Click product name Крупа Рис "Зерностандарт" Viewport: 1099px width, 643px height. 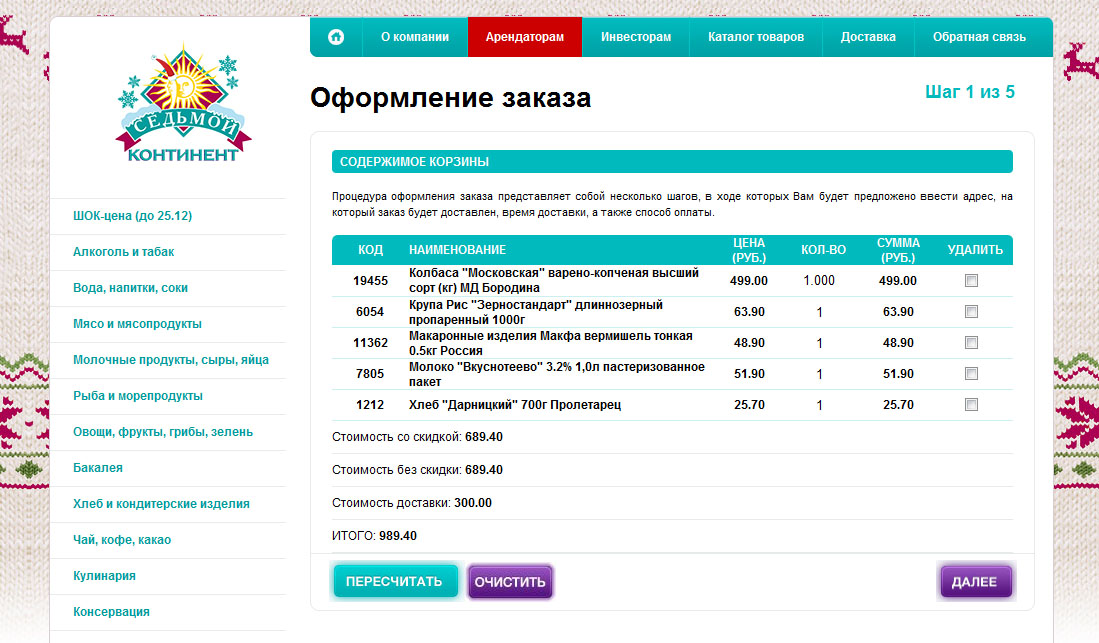pyautogui.click(x=535, y=311)
